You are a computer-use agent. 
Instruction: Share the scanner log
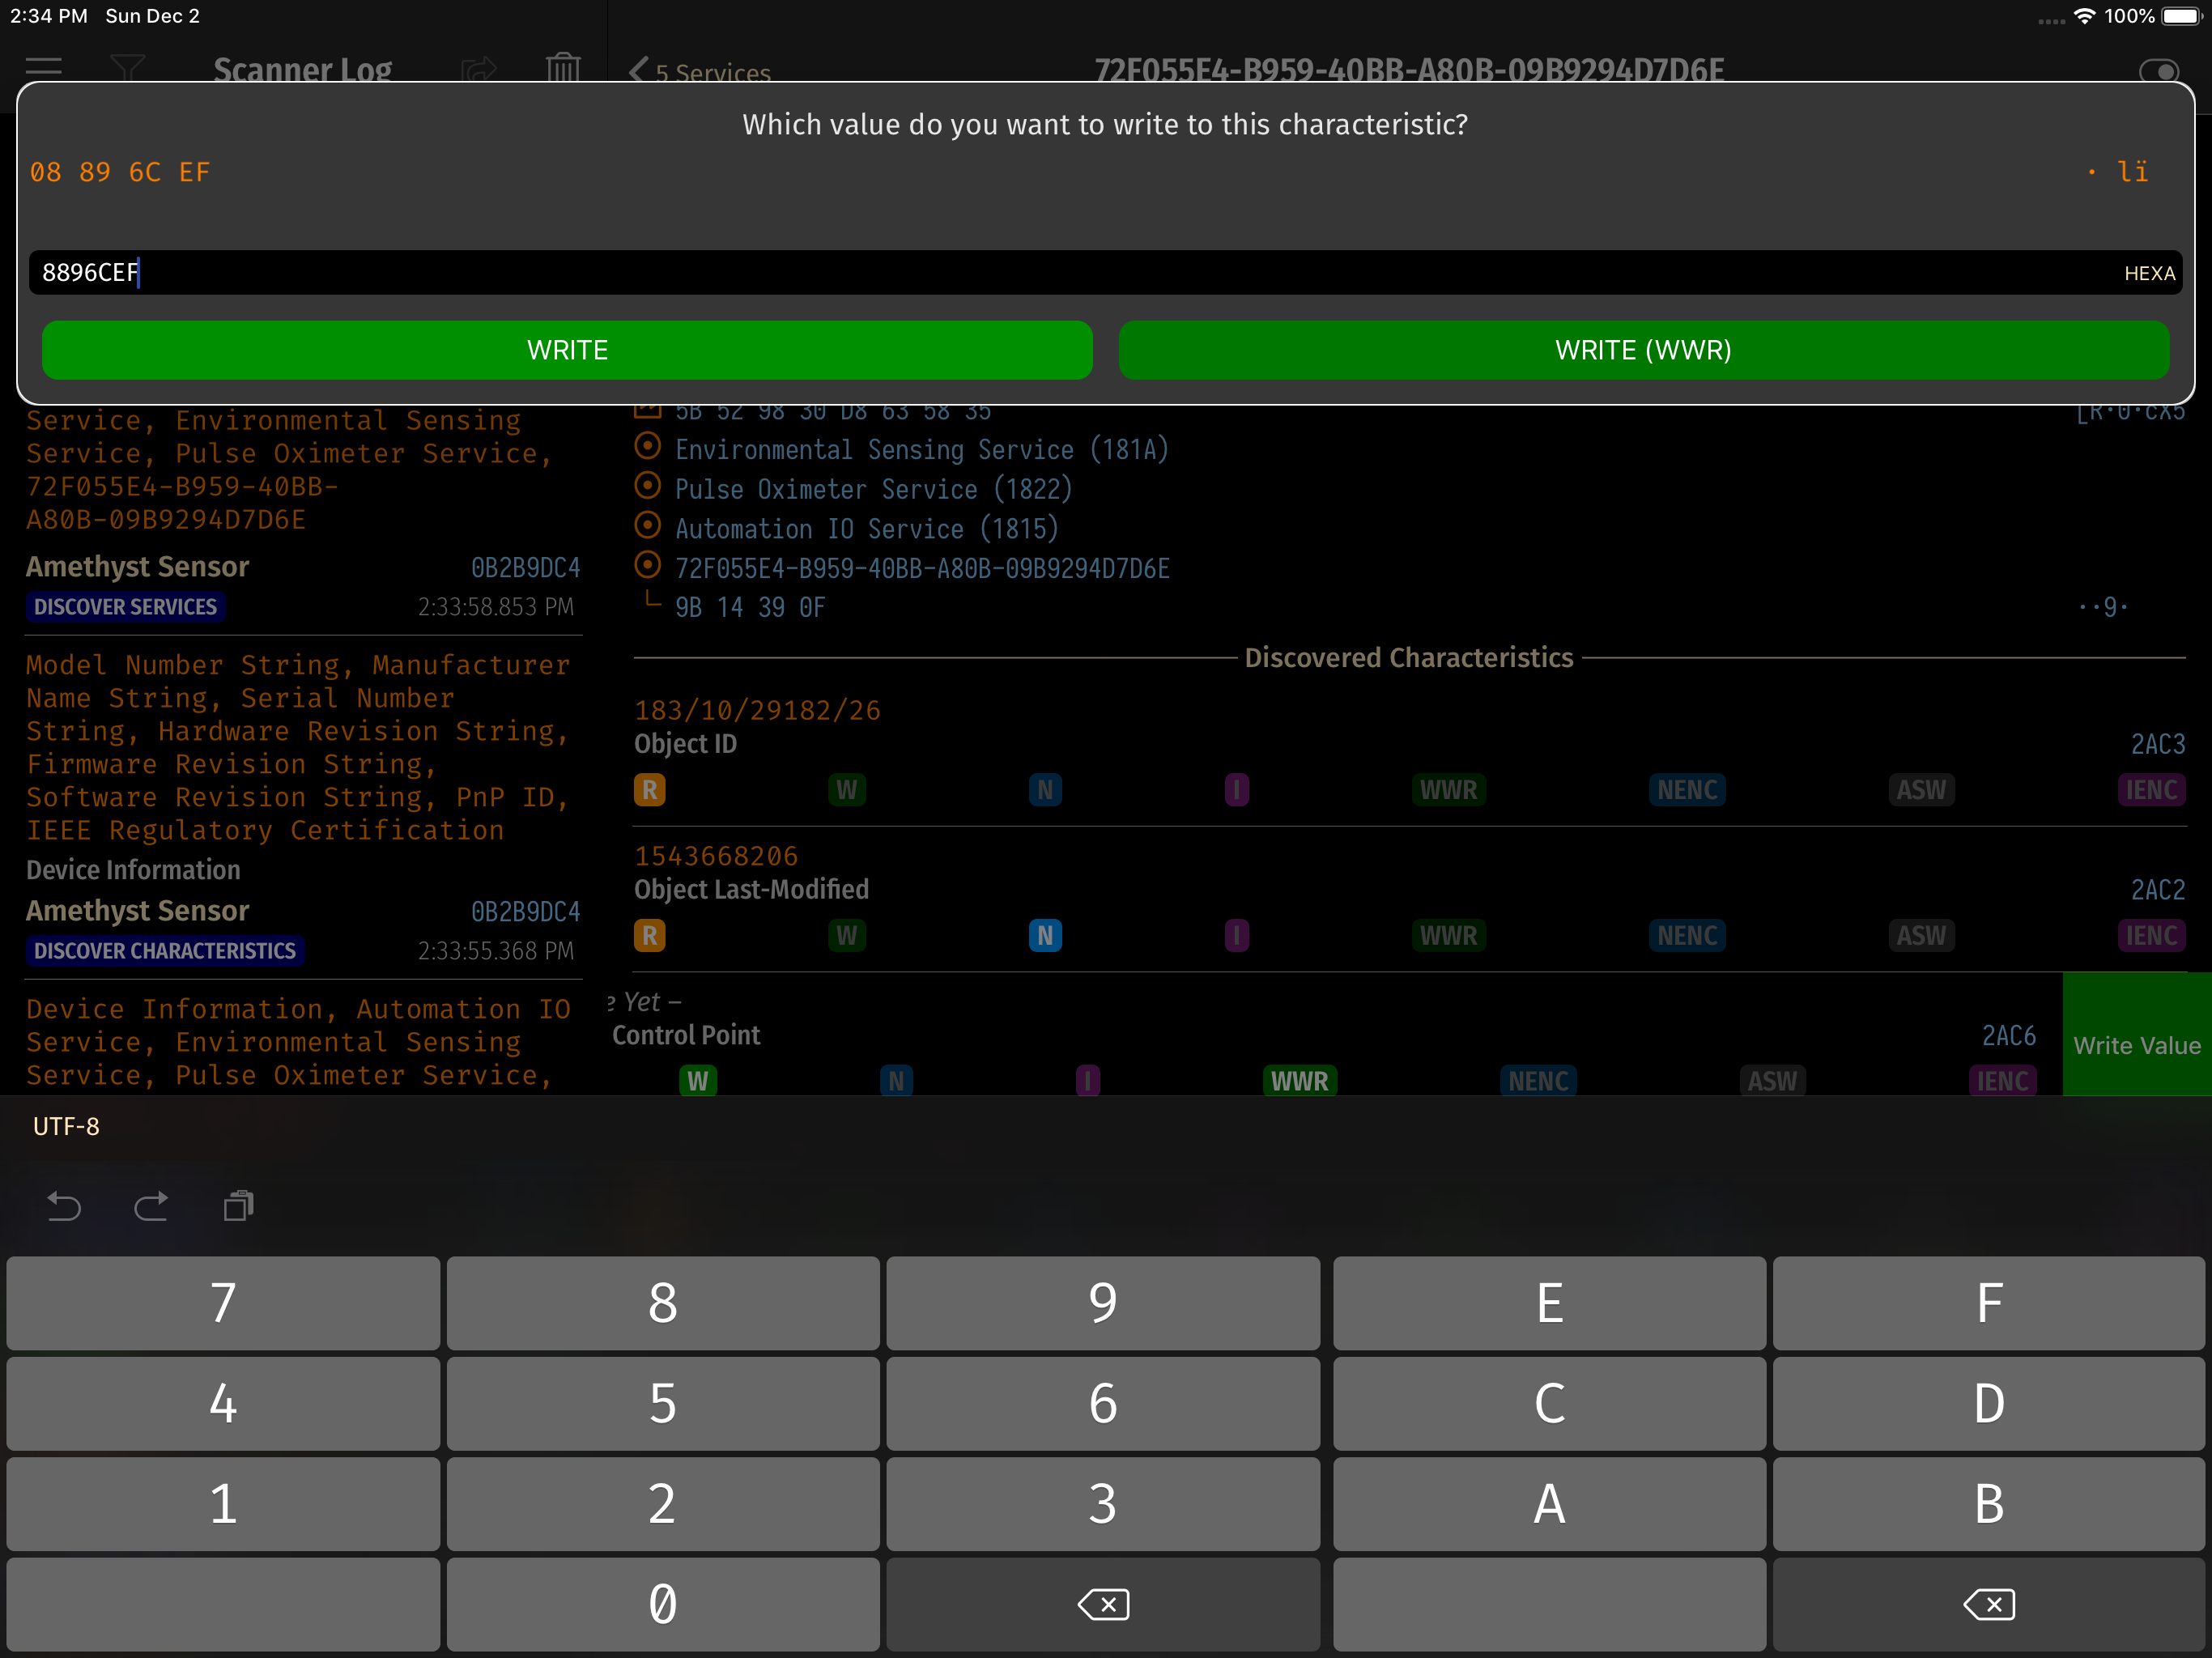(480, 66)
